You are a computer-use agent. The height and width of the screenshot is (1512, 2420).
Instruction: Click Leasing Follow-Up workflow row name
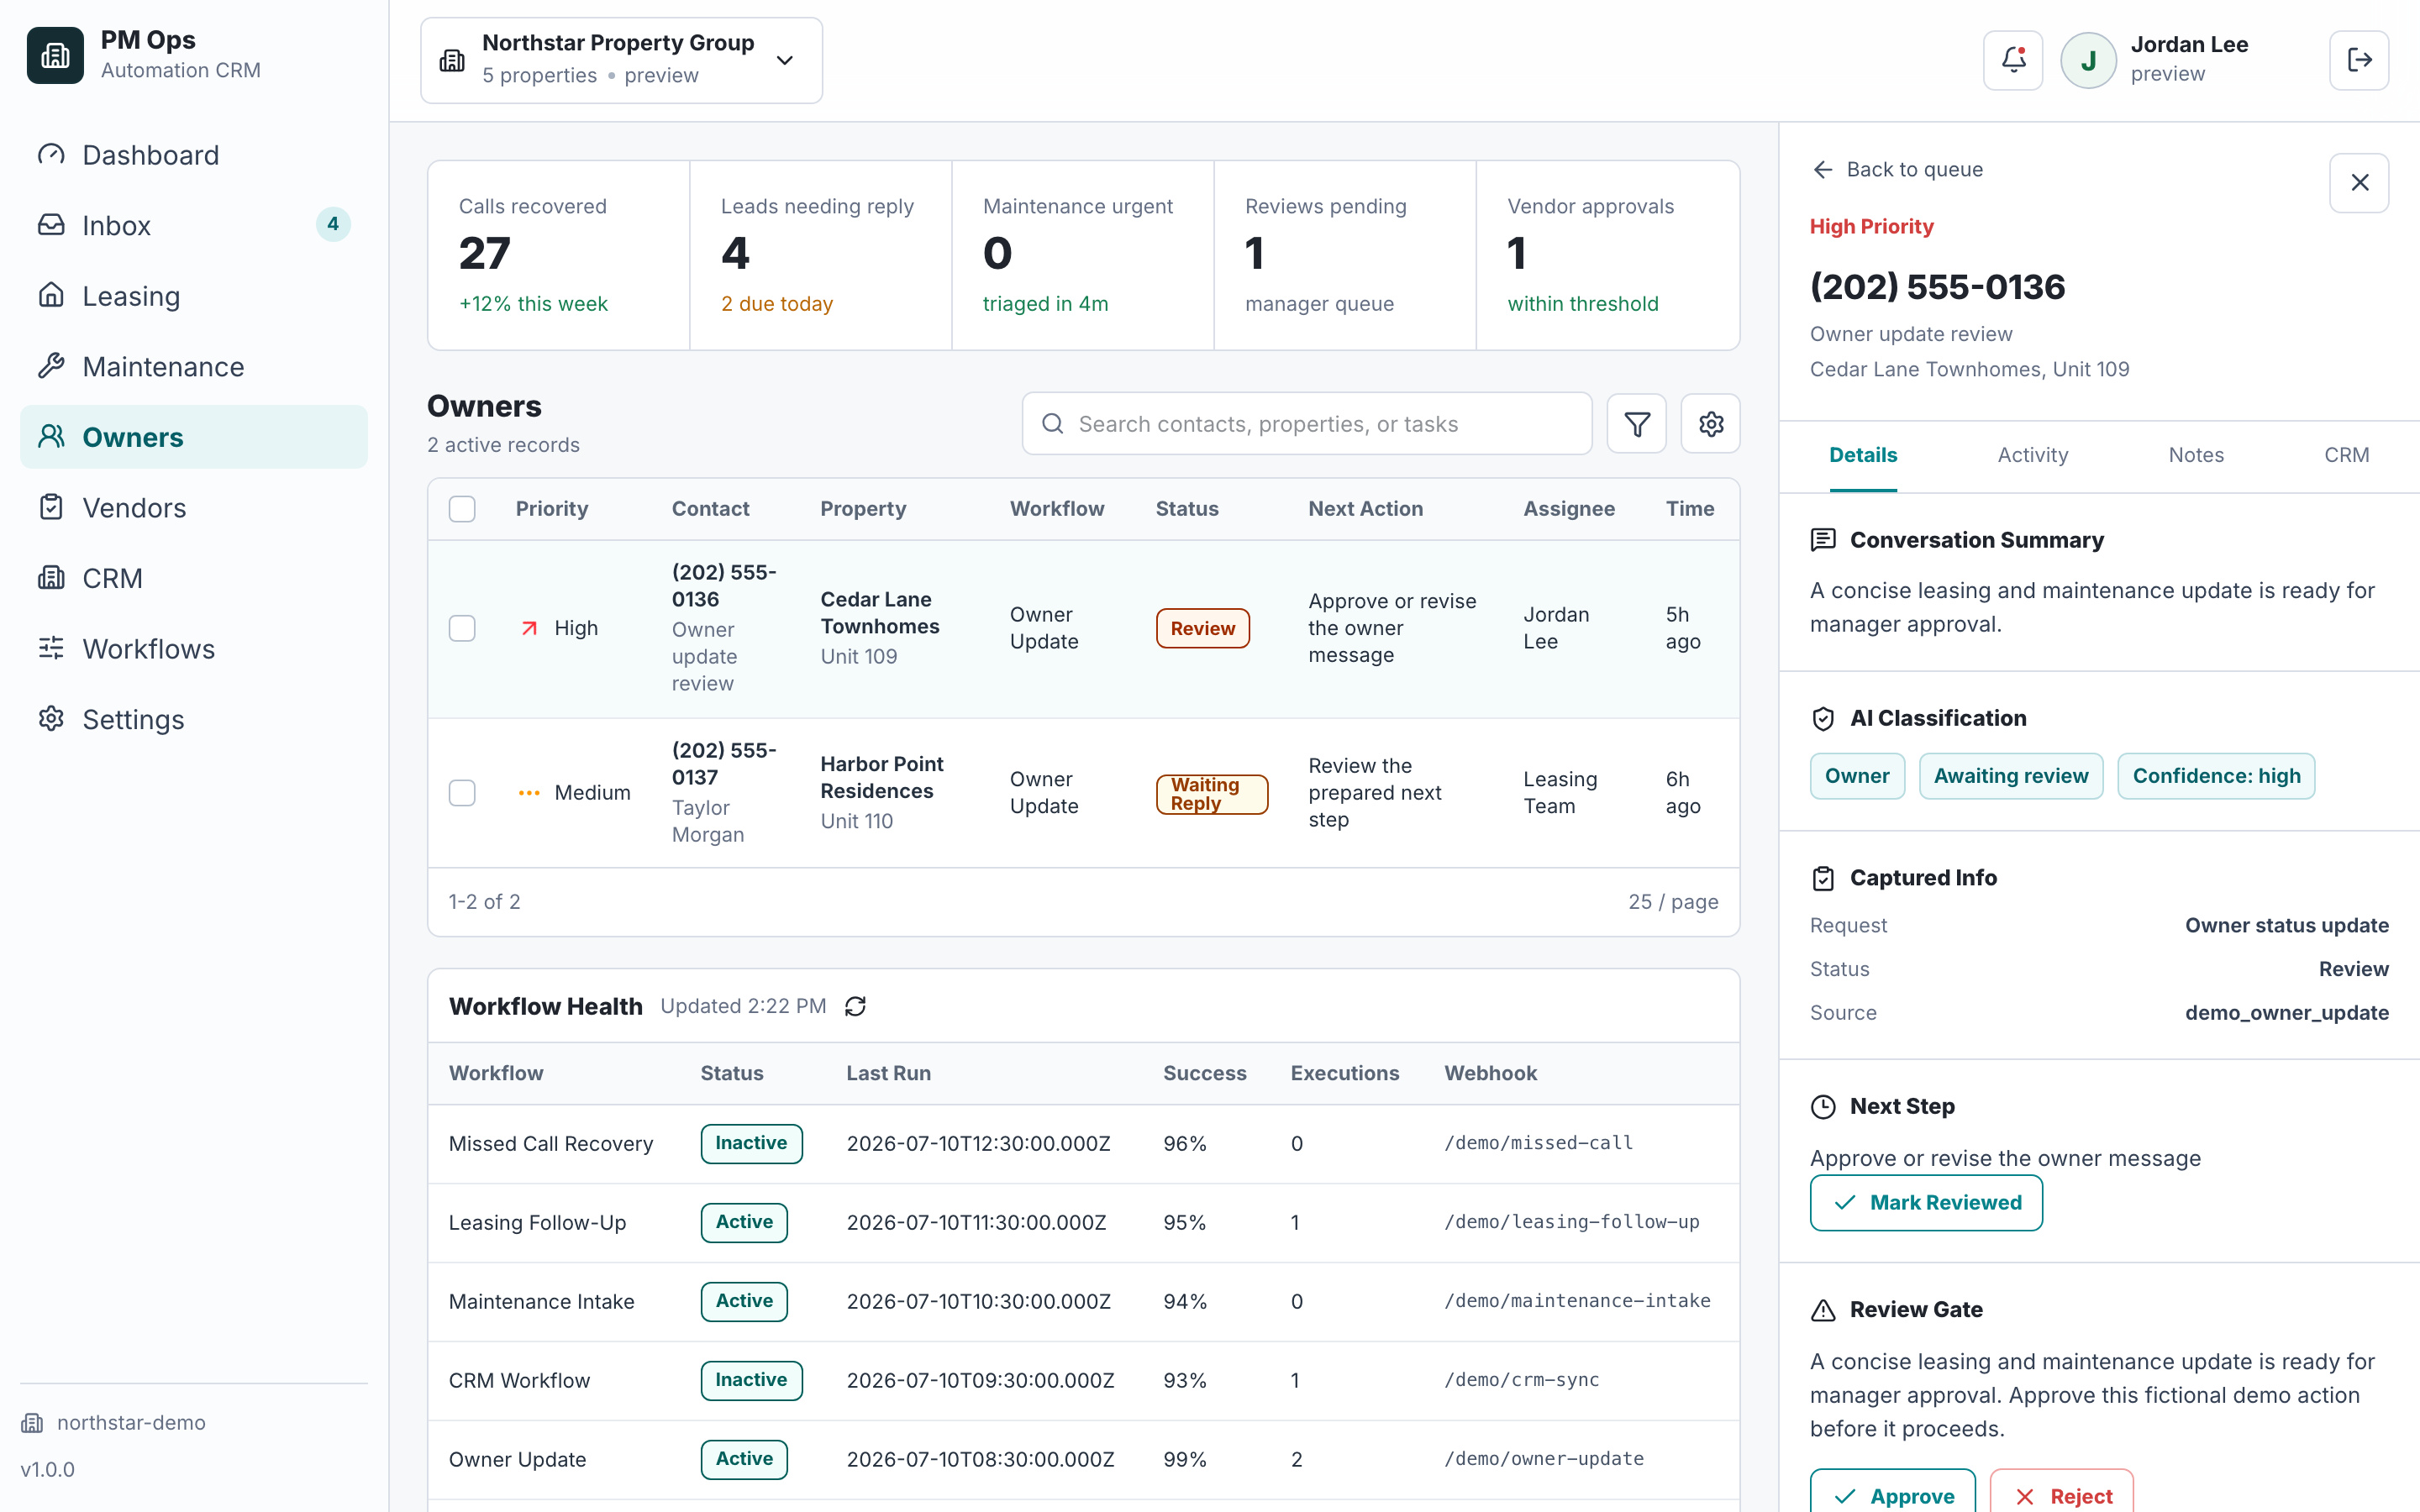537,1222
